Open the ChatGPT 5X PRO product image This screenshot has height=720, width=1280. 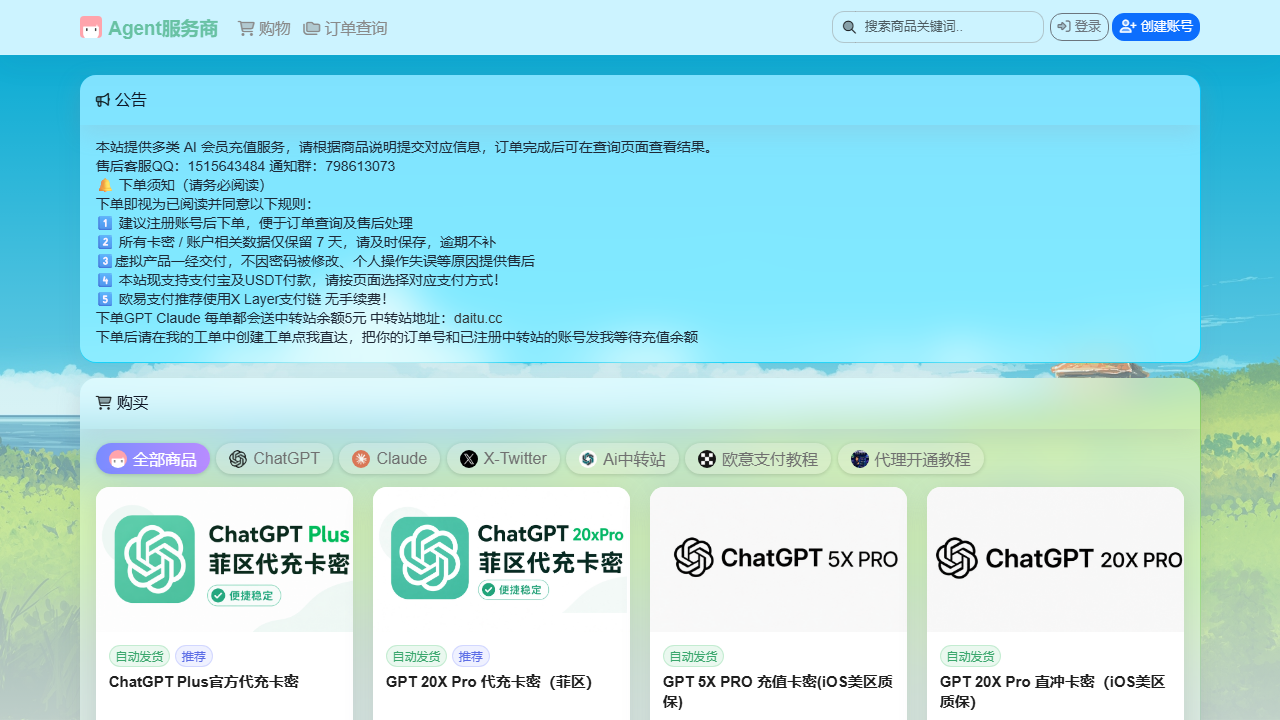(778, 559)
